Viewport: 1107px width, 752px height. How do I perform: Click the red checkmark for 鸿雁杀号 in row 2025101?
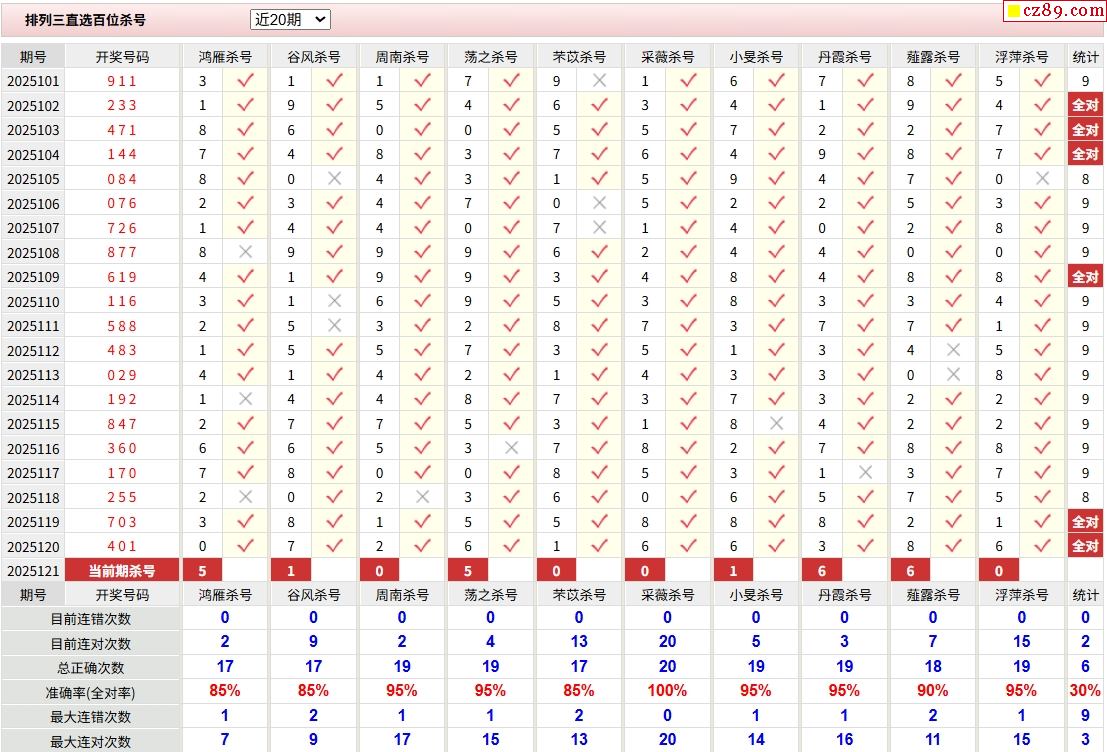pyautogui.click(x=246, y=80)
